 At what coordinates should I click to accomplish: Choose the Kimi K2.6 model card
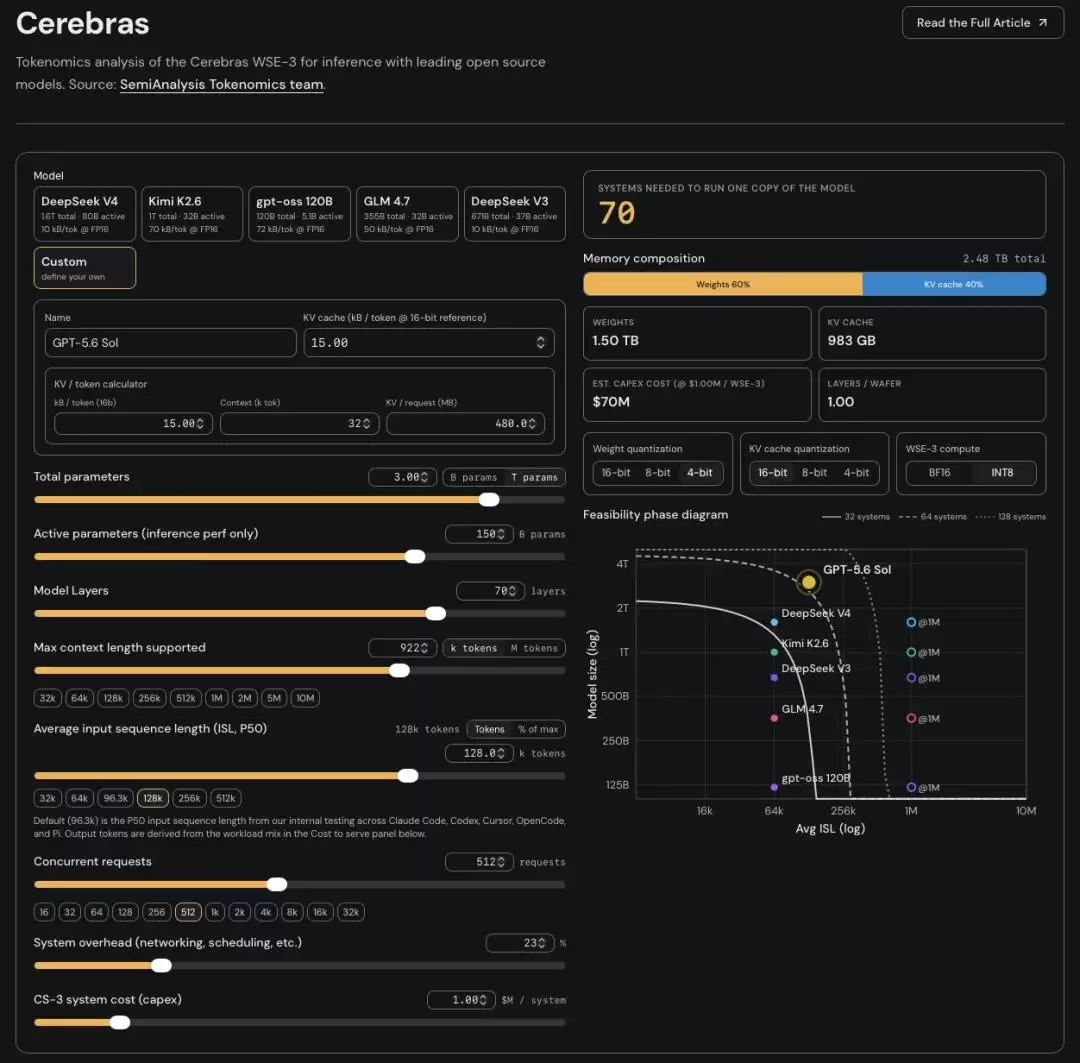tap(191, 214)
